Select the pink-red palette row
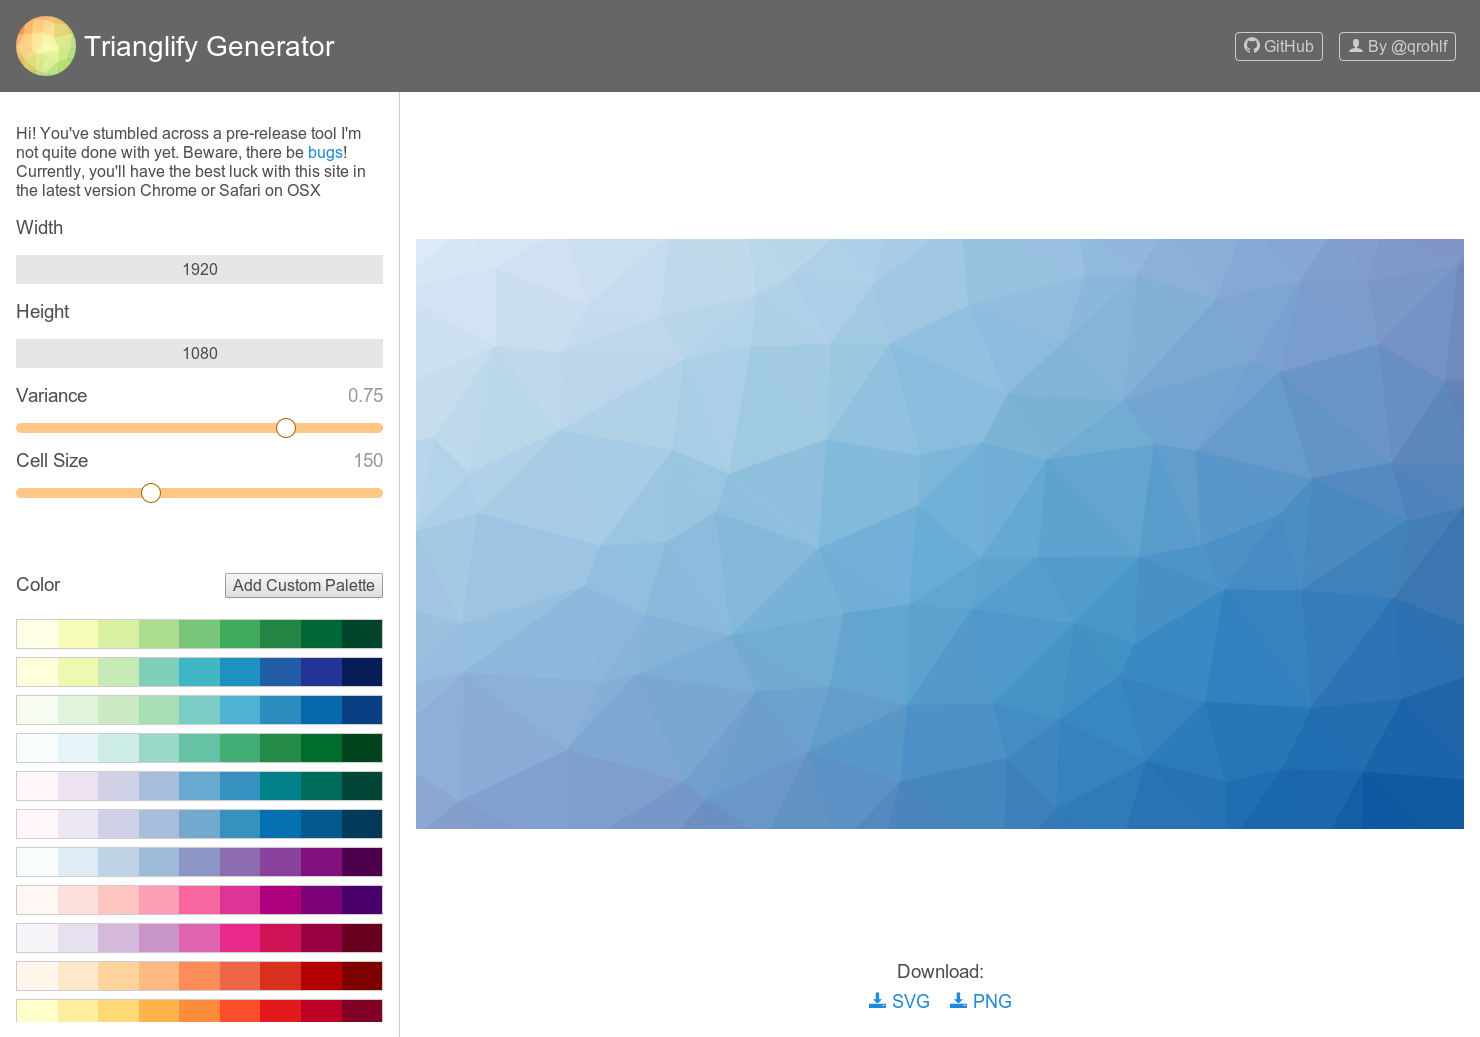Image resolution: width=1480 pixels, height=1037 pixels. click(x=199, y=937)
